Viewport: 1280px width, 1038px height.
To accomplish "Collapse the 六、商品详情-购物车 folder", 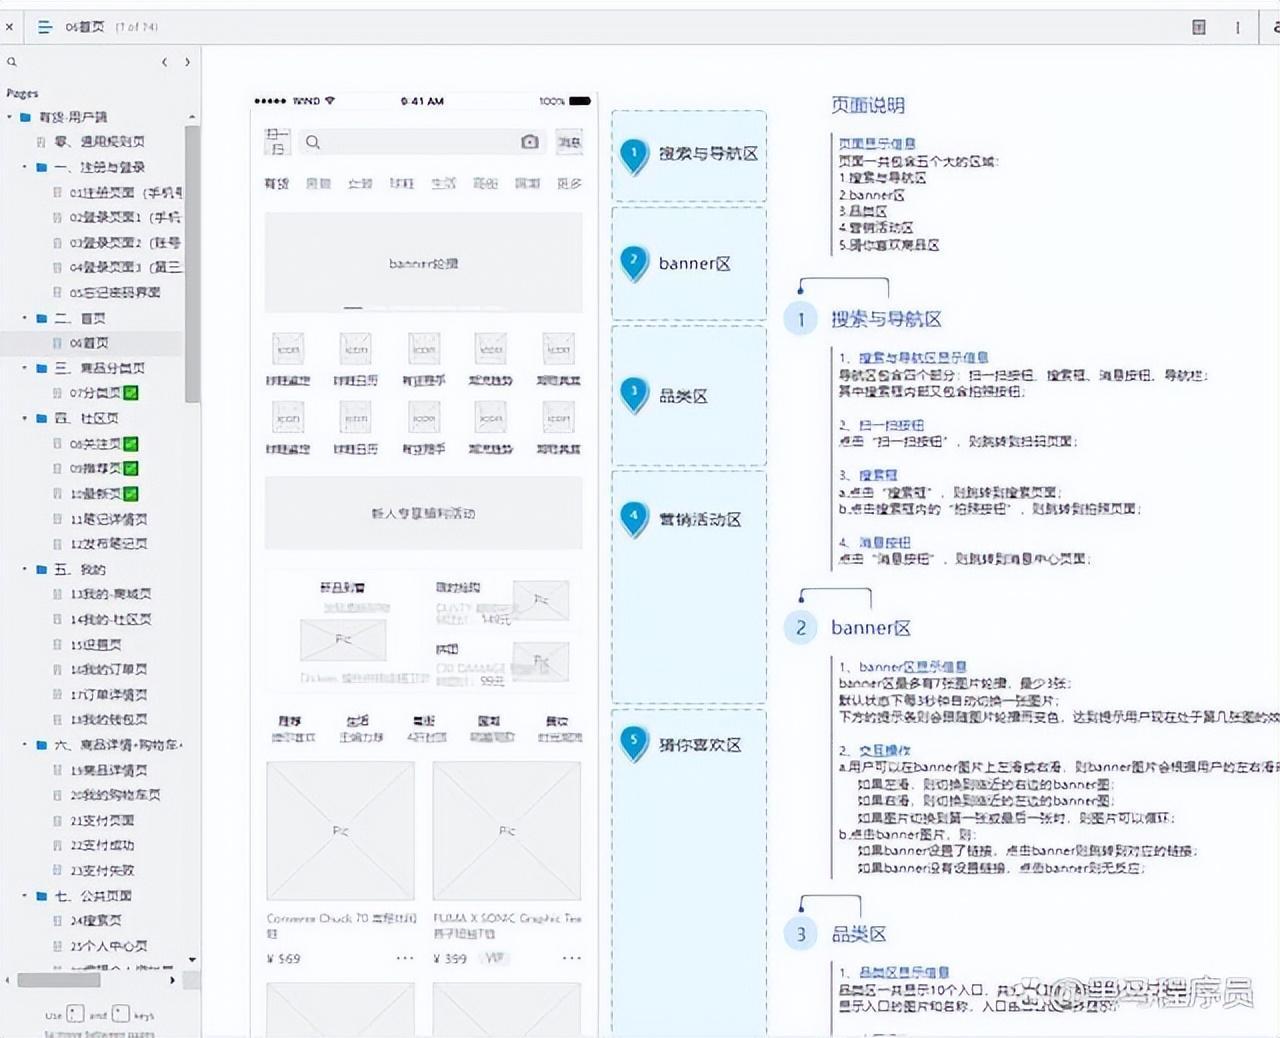I will 25,745.
